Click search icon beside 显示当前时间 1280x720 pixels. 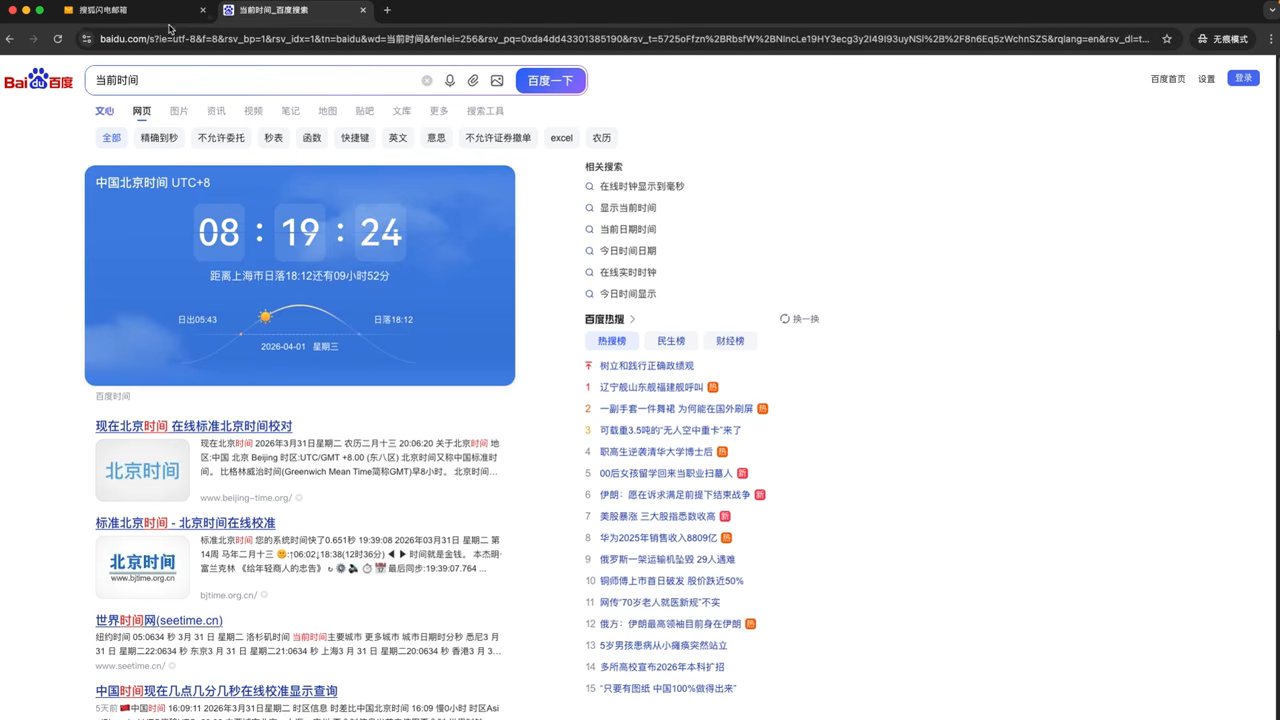590,208
